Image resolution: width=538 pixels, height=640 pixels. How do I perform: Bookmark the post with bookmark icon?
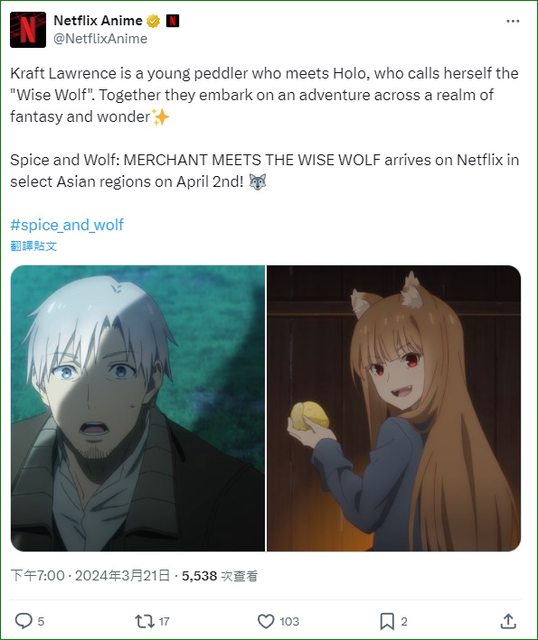coord(387,621)
